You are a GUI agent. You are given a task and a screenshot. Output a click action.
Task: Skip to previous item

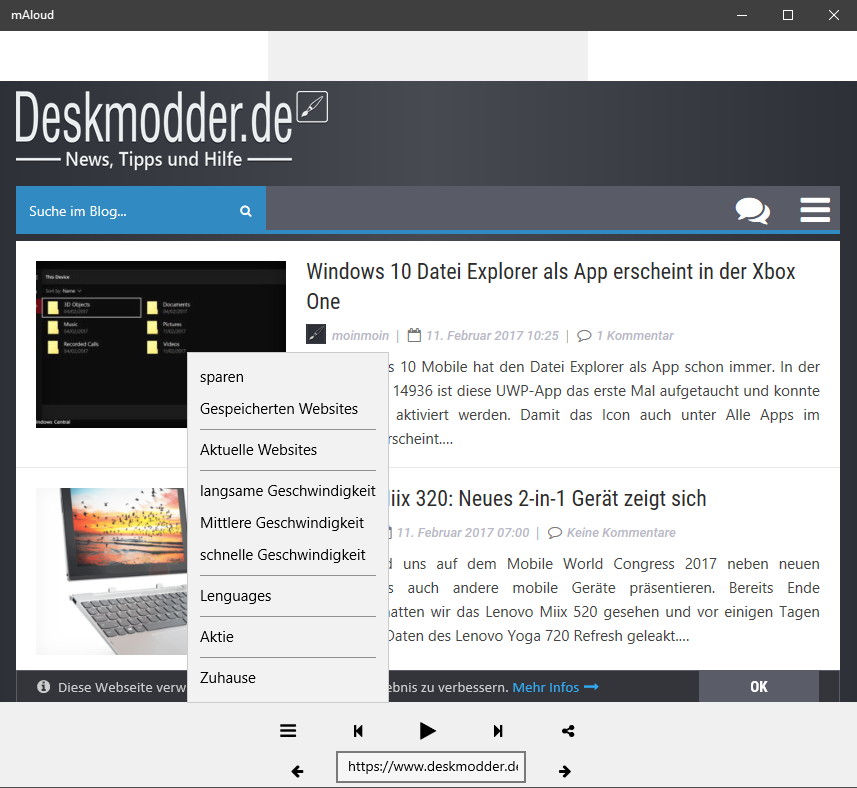point(358,731)
